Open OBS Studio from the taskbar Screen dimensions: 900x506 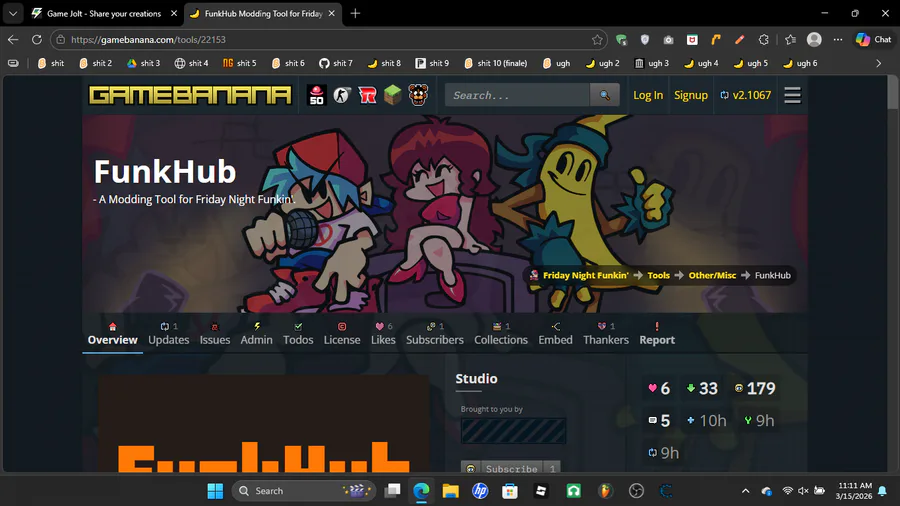[x=636, y=491]
